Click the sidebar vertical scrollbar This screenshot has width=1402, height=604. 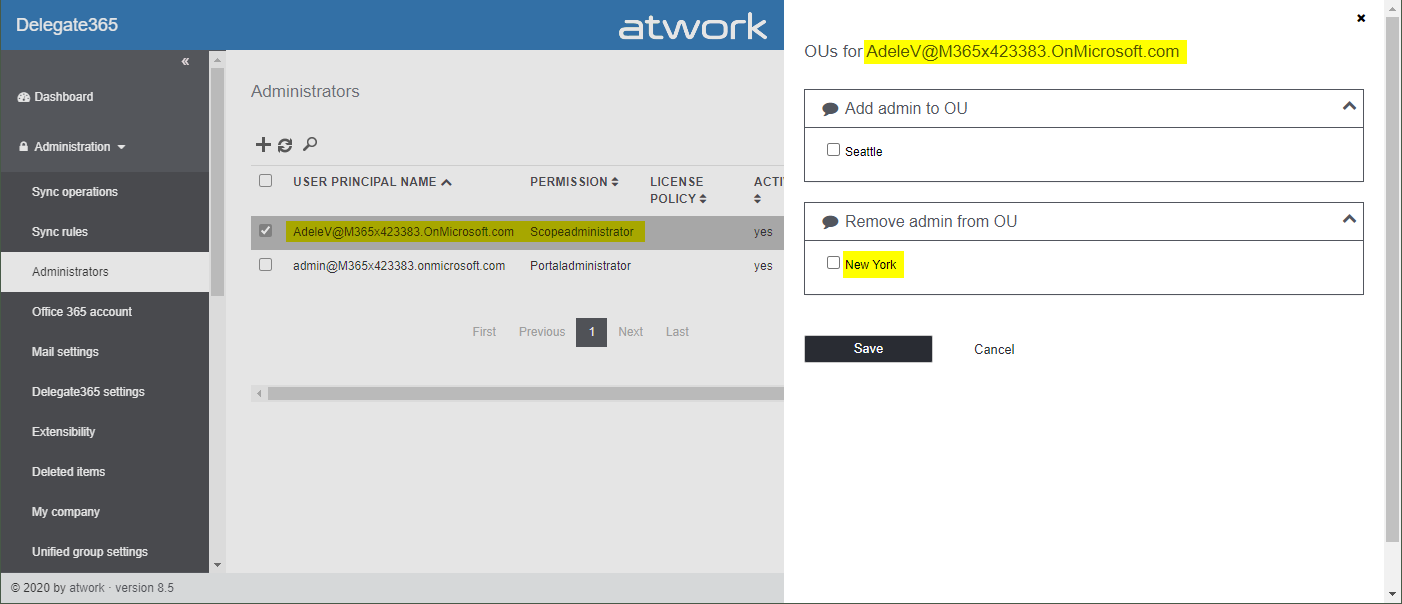pos(218,180)
